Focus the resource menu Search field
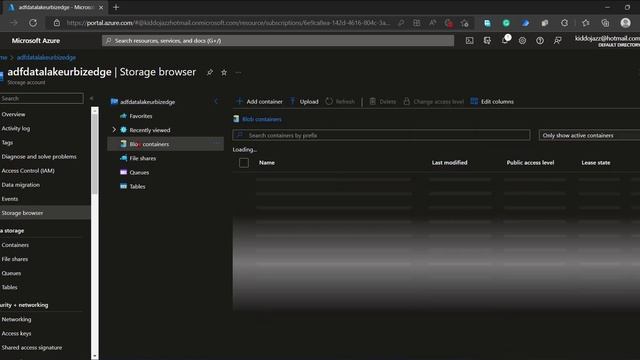This screenshot has height=360, width=640. coord(42,98)
